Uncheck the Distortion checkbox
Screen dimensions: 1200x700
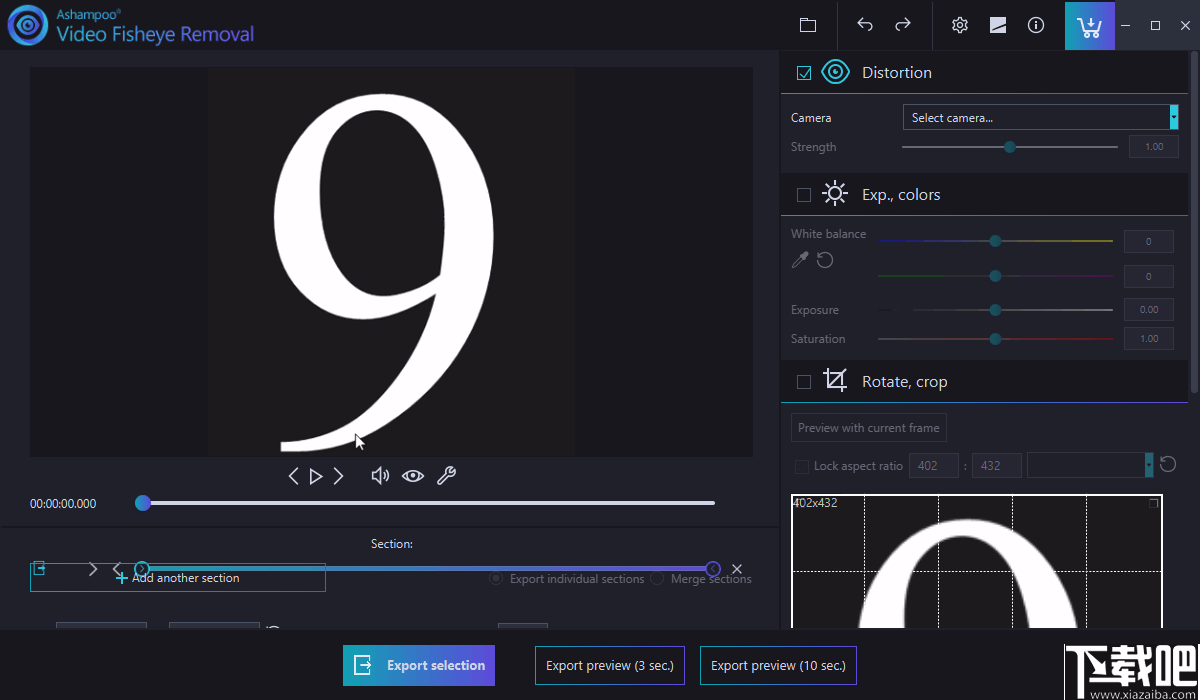(x=804, y=73)
